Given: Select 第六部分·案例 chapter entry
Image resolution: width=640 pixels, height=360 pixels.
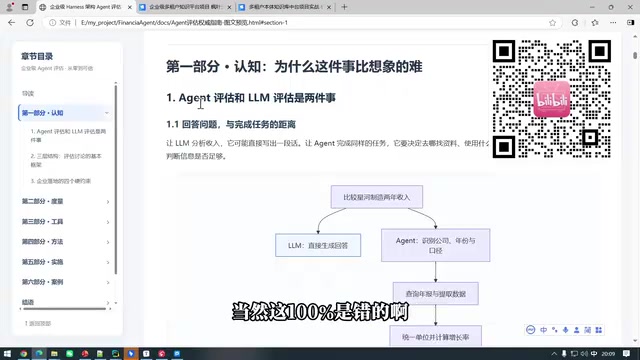Looking at the screenshot, I should pyautogui.click(x=42, y=282).
